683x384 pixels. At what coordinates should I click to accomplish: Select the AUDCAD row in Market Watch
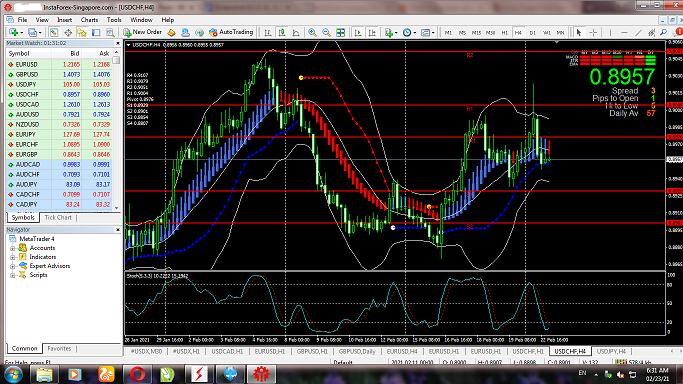[60, 165]
